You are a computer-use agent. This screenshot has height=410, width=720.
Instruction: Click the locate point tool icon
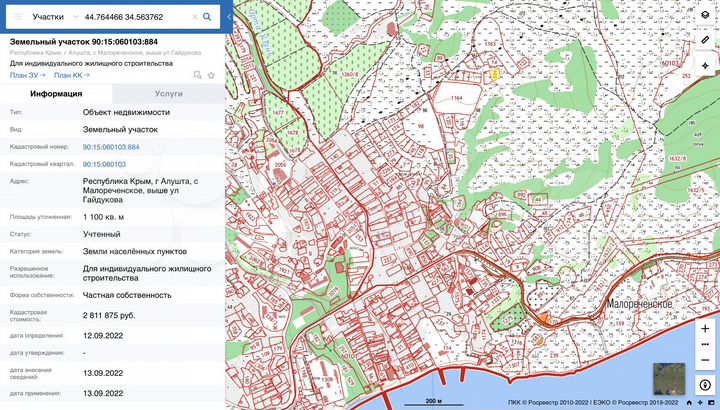[705, 65]
